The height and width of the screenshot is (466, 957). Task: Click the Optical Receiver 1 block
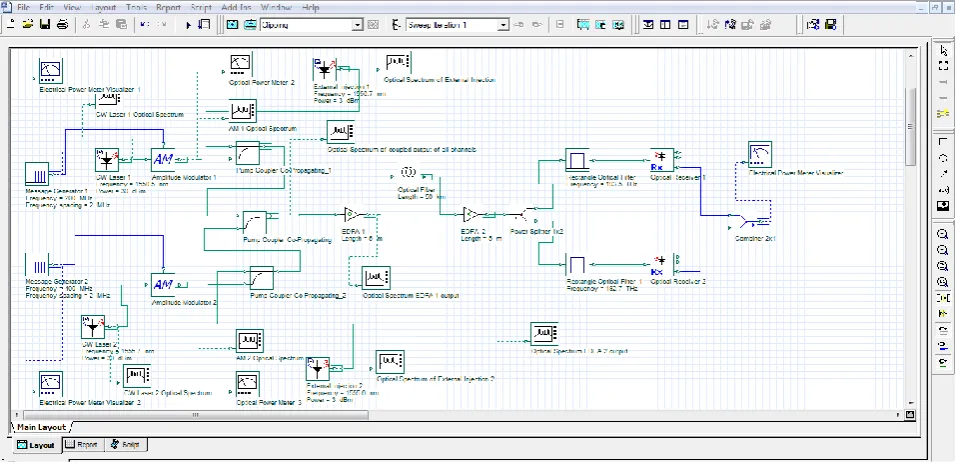coord(662,160)
